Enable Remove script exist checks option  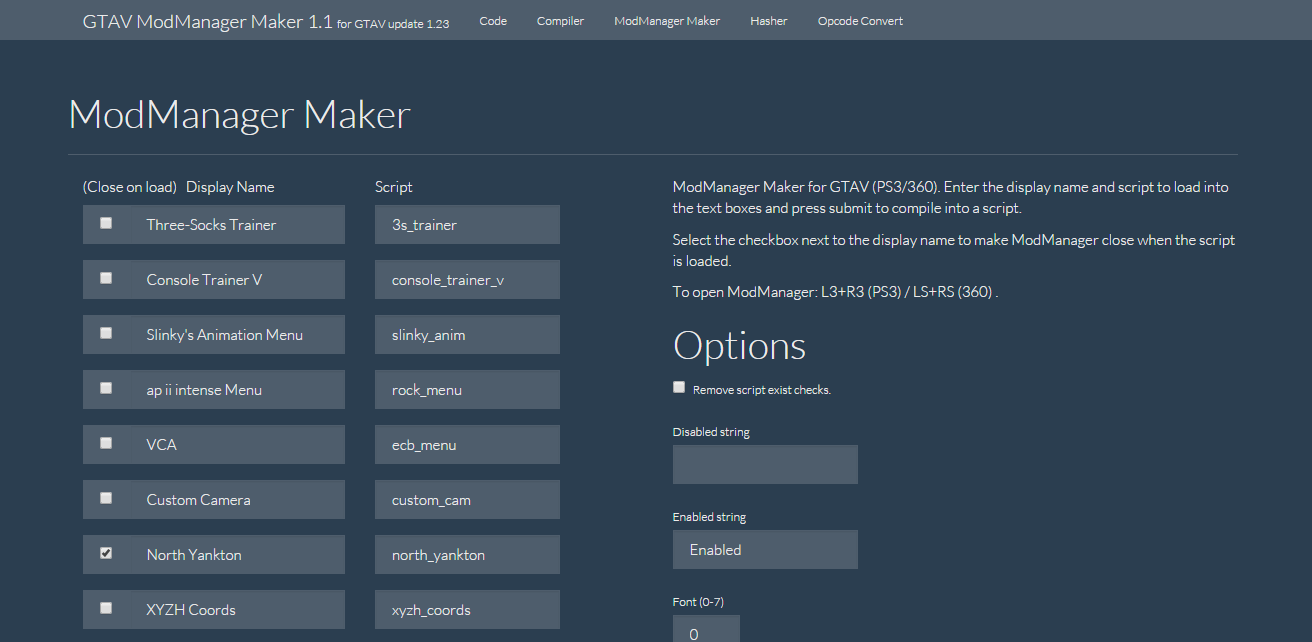click(679, 387)
